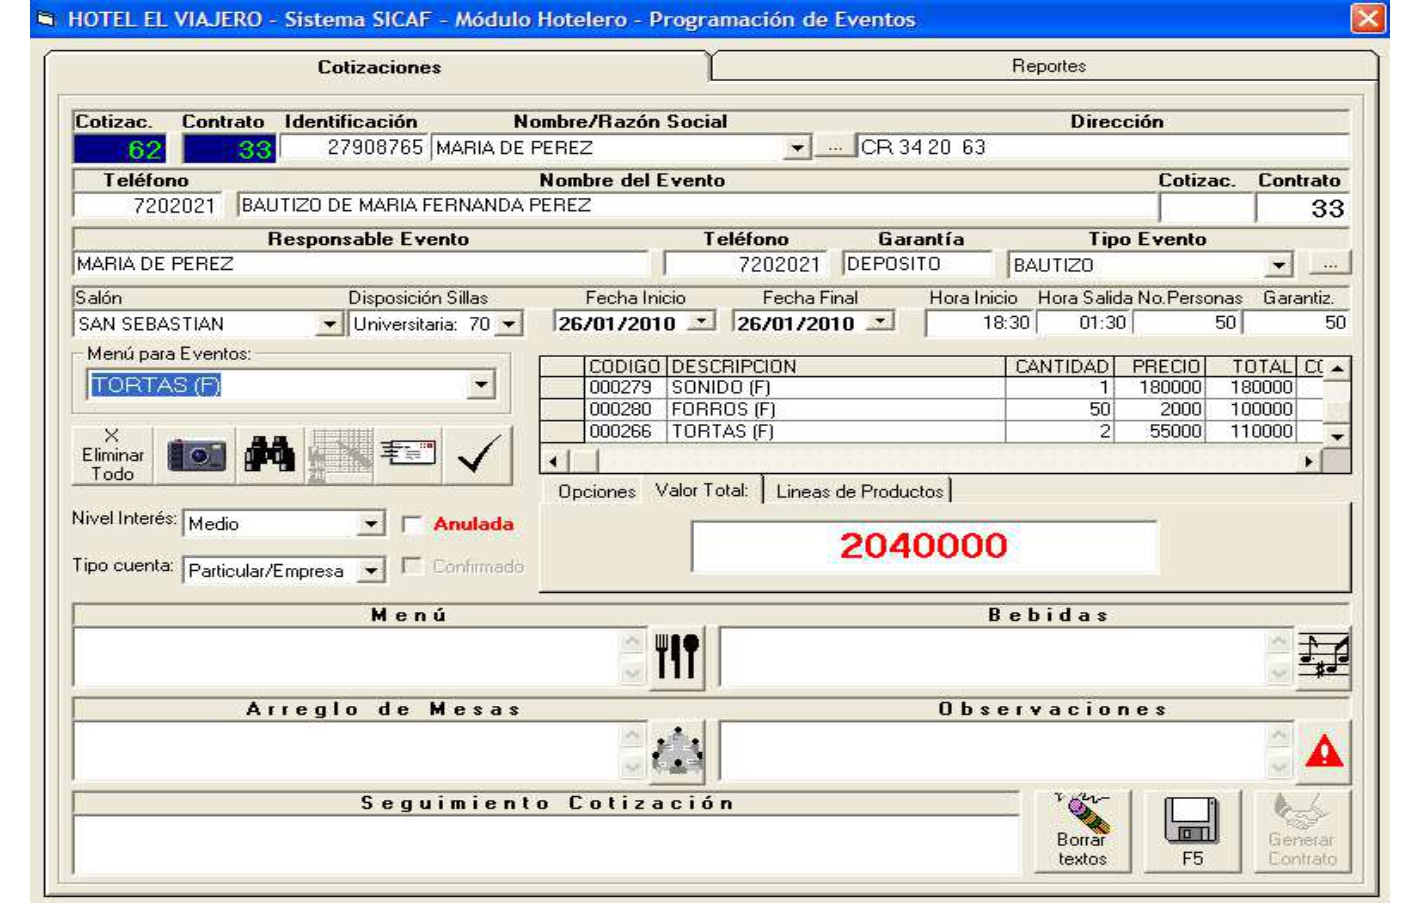Click the Nombre del Evento text field
The image size is (1415, 917).
click(x=696, y=206)
